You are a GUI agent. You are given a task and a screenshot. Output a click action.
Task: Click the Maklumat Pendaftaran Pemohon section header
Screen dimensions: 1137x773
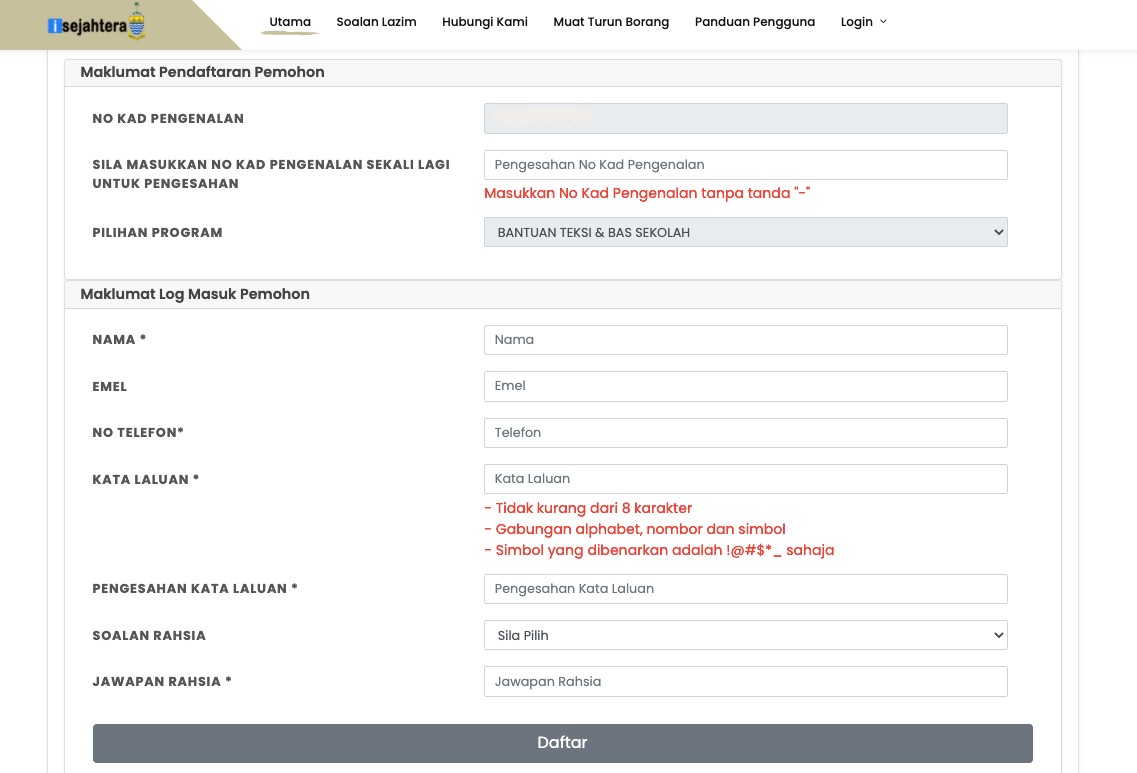point(202,72)
